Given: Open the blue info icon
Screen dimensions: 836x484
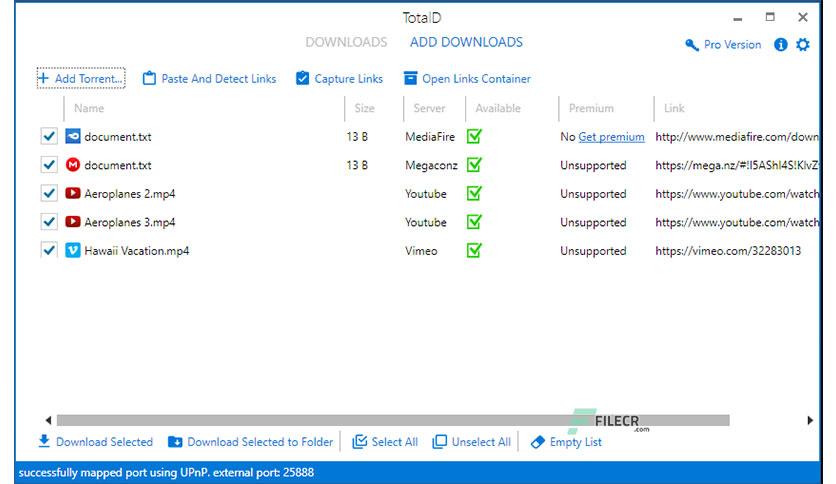Looking at the screenshot, I should [781, 45].
